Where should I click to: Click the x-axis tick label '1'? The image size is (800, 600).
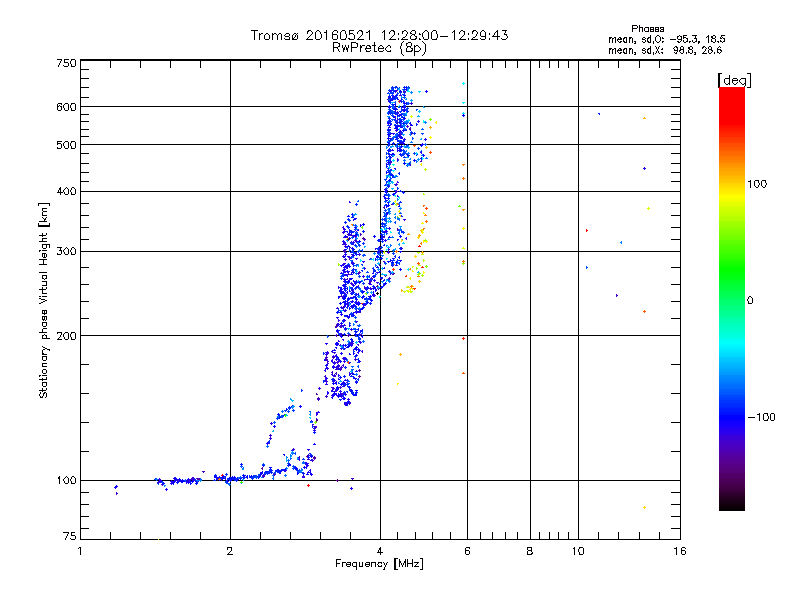pos(80,551)
